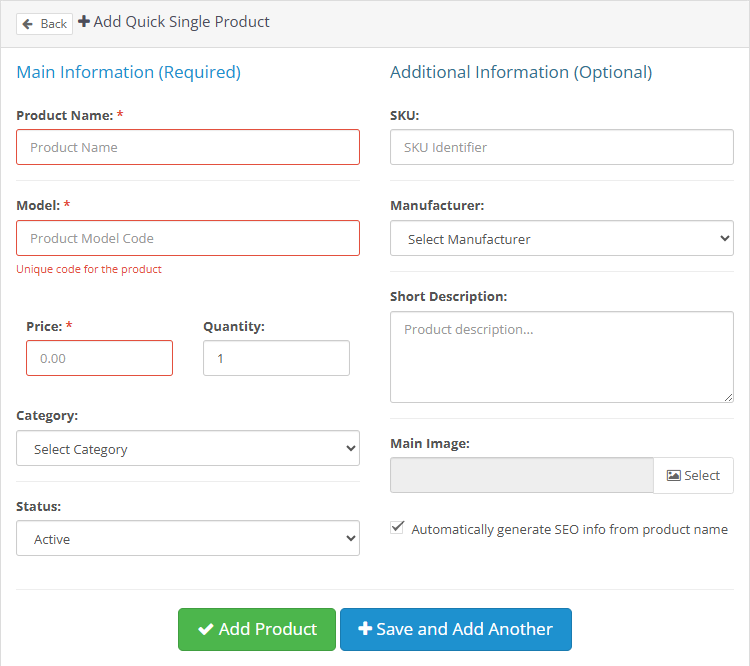Click the plus icon on Save and Add Another
Viewport: 750px width, 666px height.
pyautogui.click(x=365, y=629)
